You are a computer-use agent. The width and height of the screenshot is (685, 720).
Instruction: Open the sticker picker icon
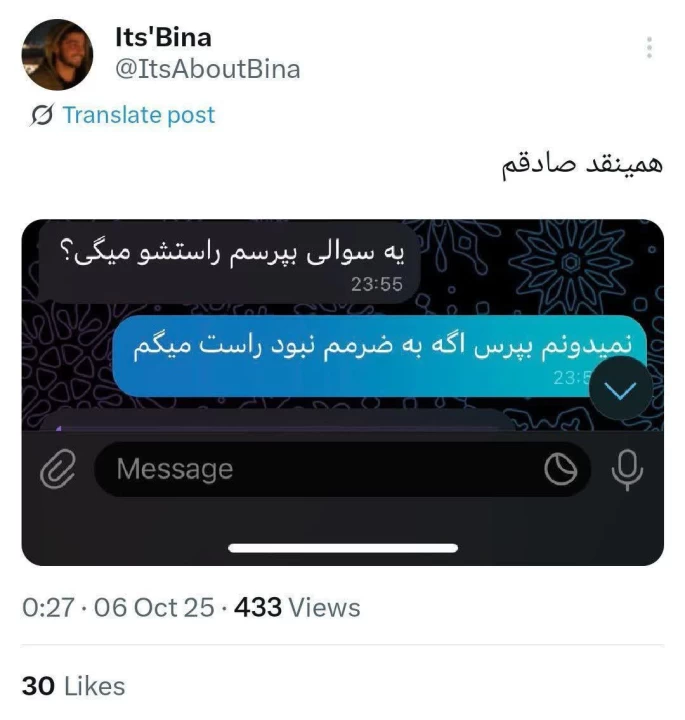tap(560, 469)
